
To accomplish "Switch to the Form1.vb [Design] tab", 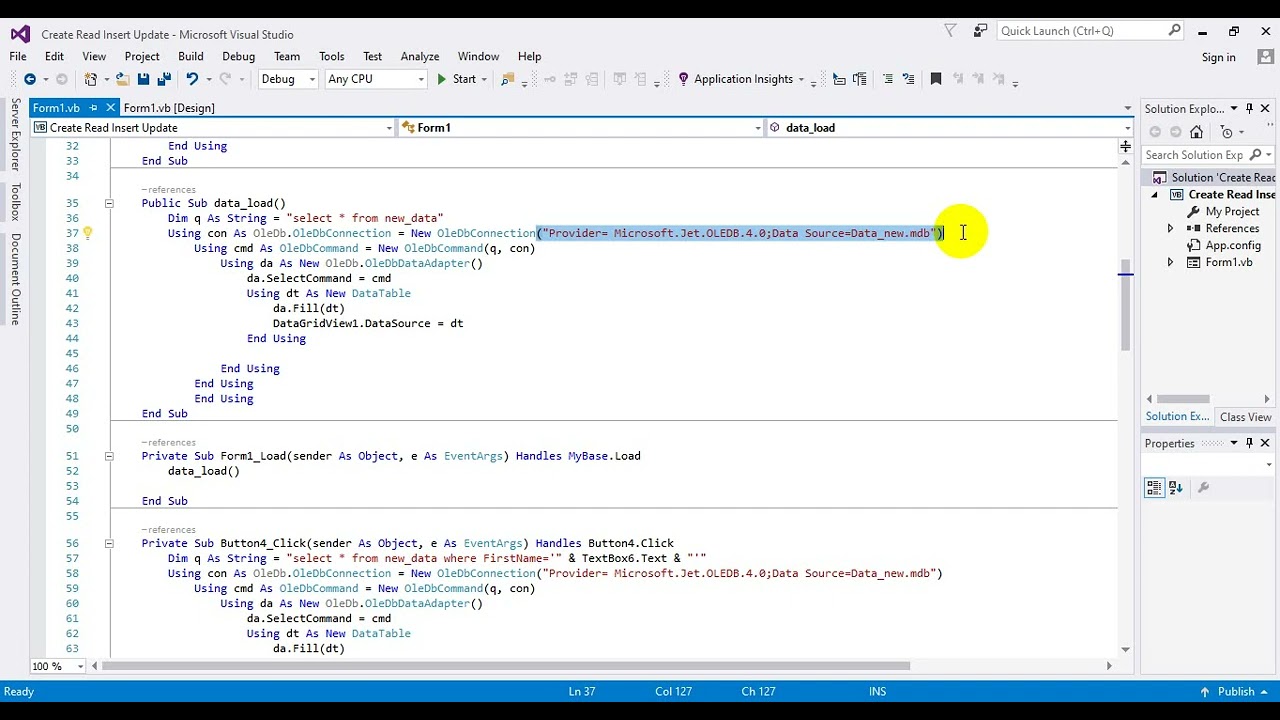I will coord(169,108).
